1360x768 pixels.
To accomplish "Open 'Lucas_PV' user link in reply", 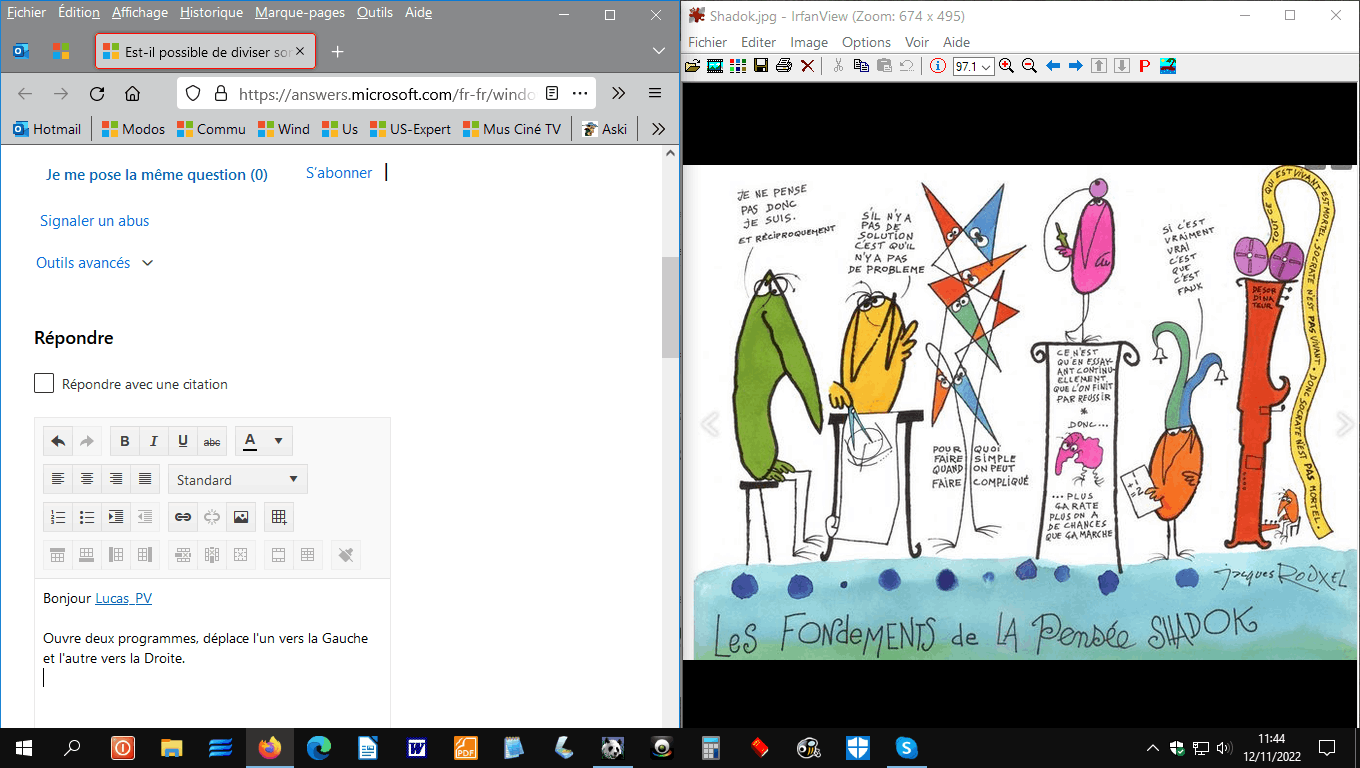I will point(123,598).
